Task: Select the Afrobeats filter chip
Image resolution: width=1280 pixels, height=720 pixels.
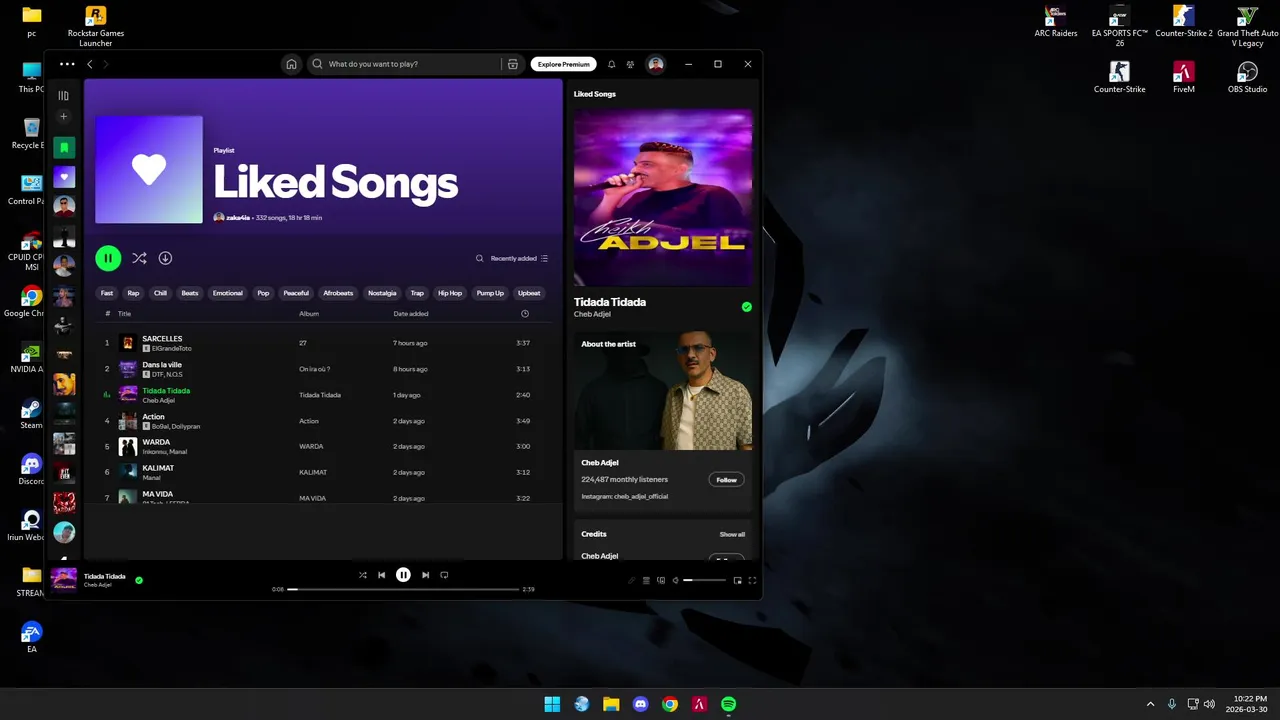Action: pos(338,293)
